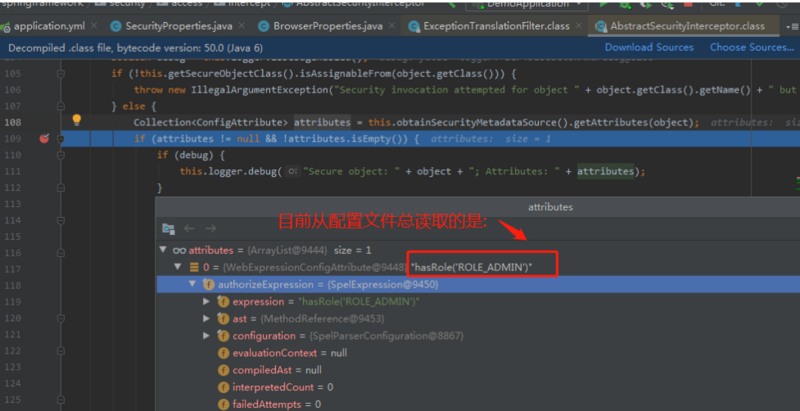
Task: Click the inline hint 'attributes: size = 1'
Action: pyautogui.click(x=491, y=139)
